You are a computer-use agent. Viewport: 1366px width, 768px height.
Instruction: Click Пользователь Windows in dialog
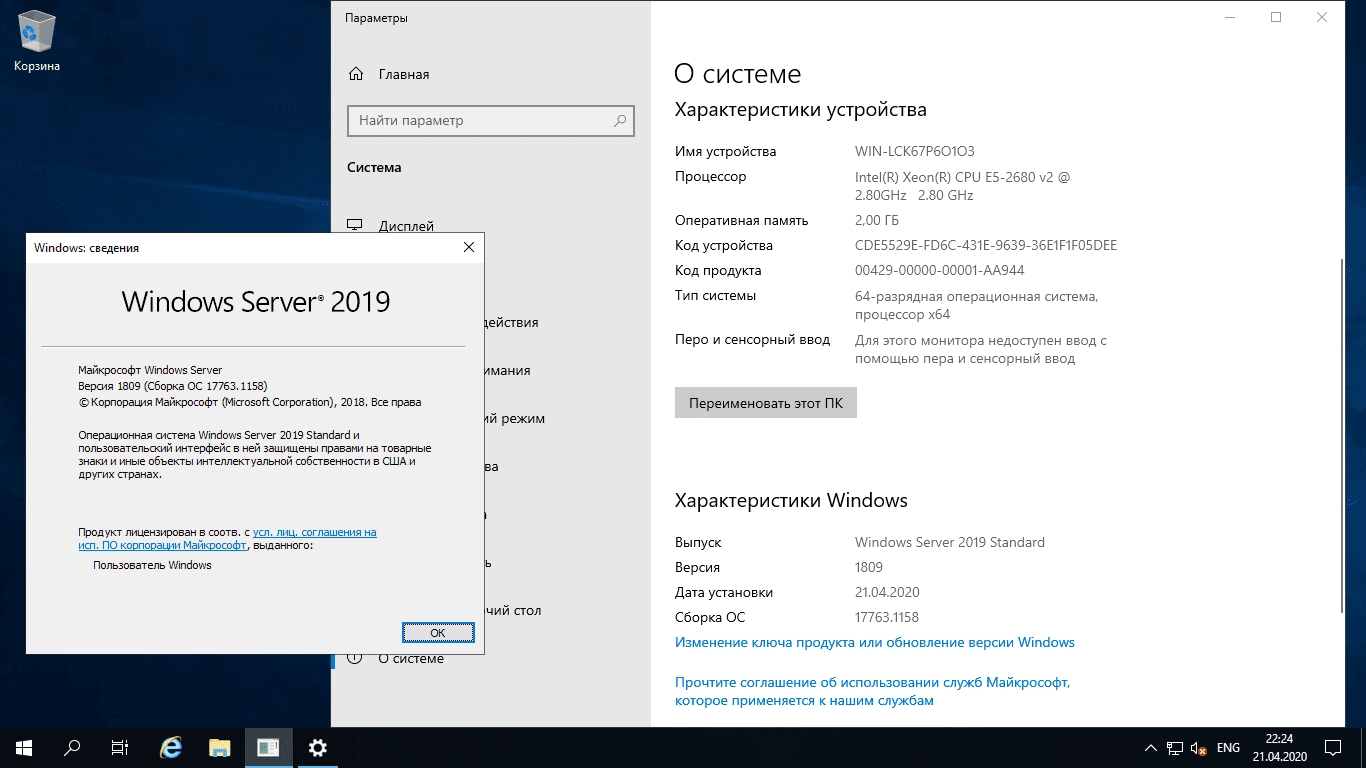(x=152, y=565)
